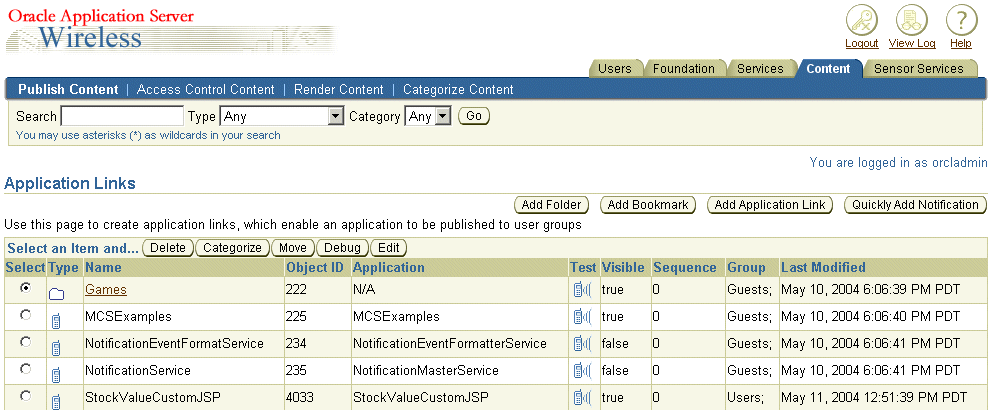The image size is (992, 410).
Task: Click the type icon for MCSExamples row
Action: point(56,321)
